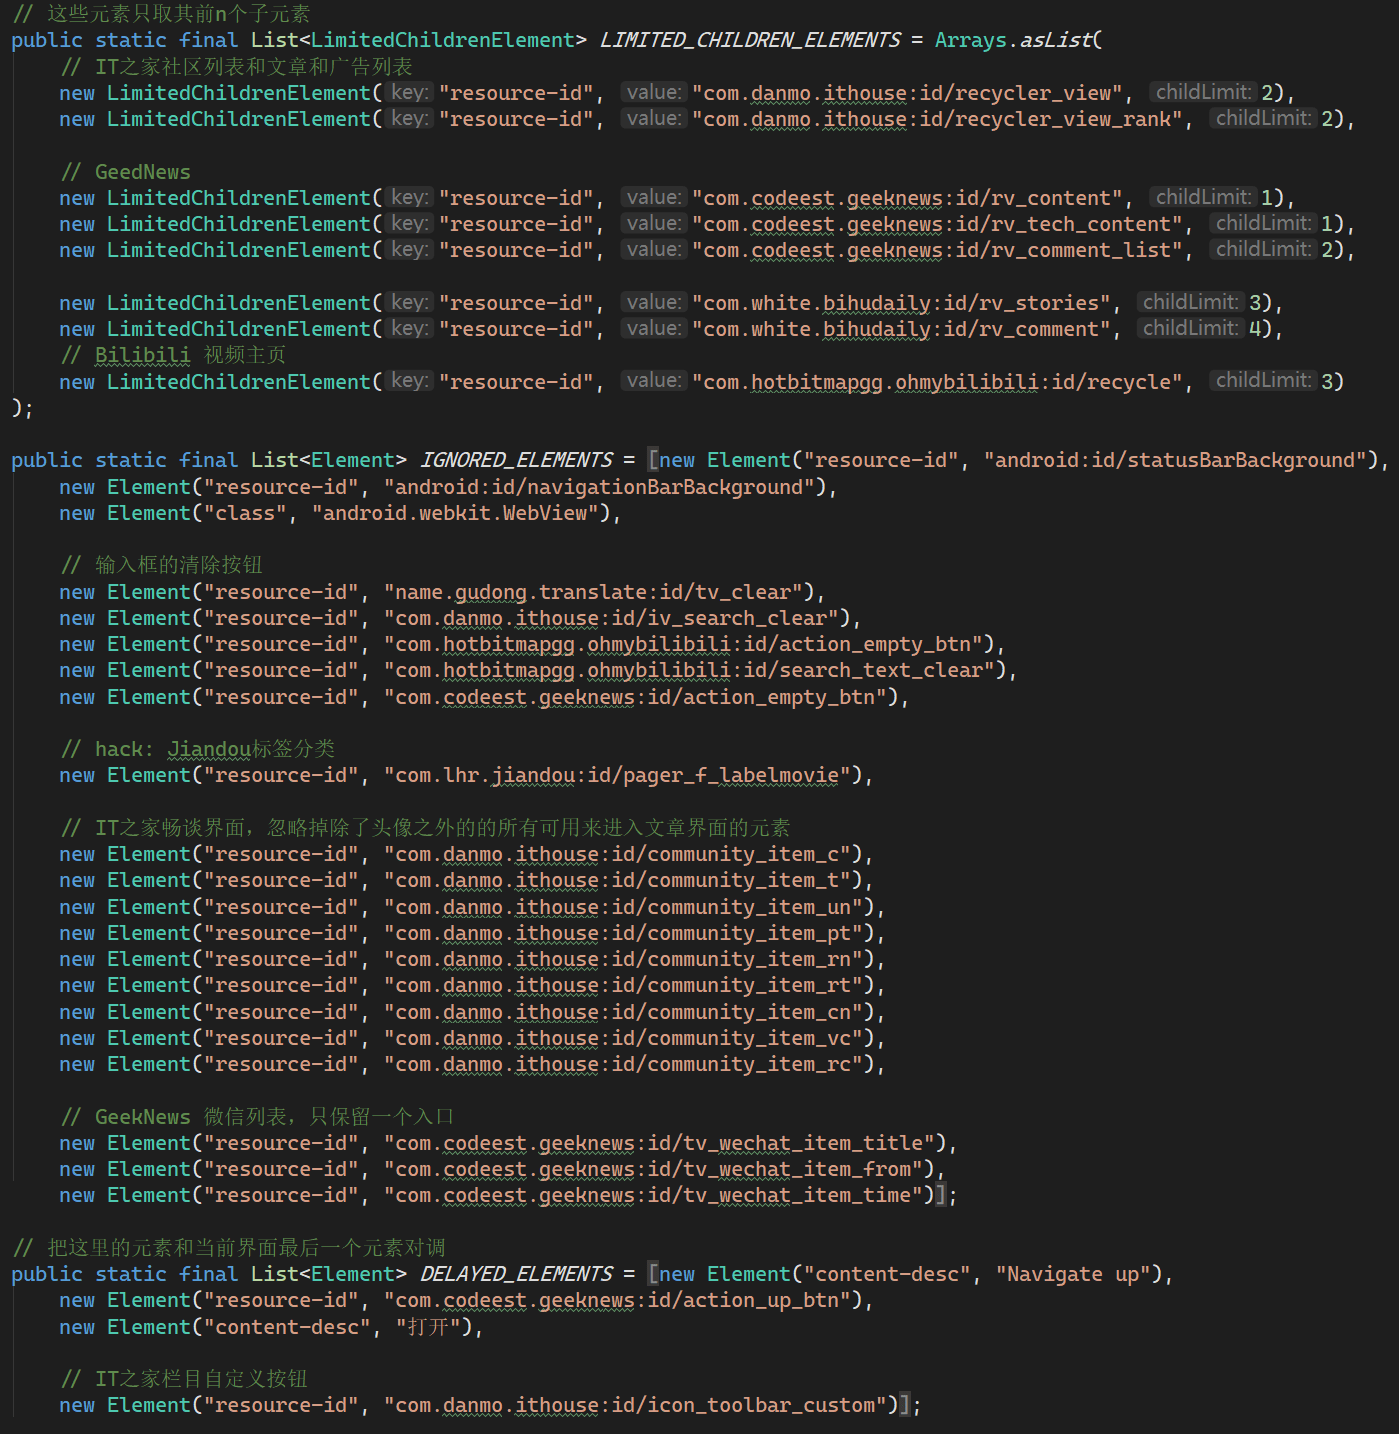The image size is (1399, 1434).
Task: Click the IGNORED_ELEMENTS field name
Action: tap(516, 460)
